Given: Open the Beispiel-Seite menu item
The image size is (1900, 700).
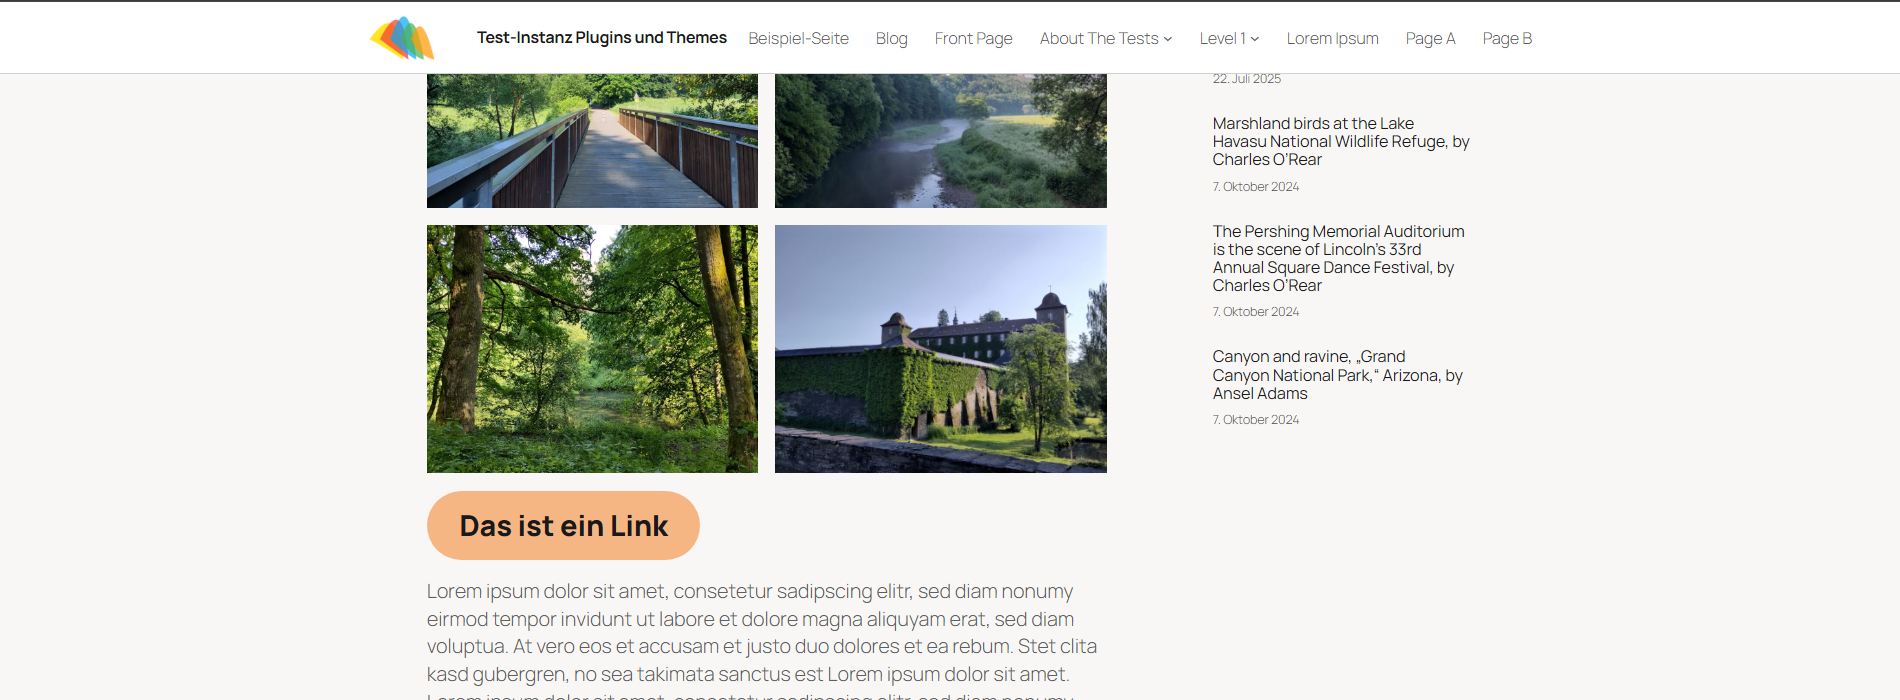Looking at the screenshot, I should coord(798,38).
